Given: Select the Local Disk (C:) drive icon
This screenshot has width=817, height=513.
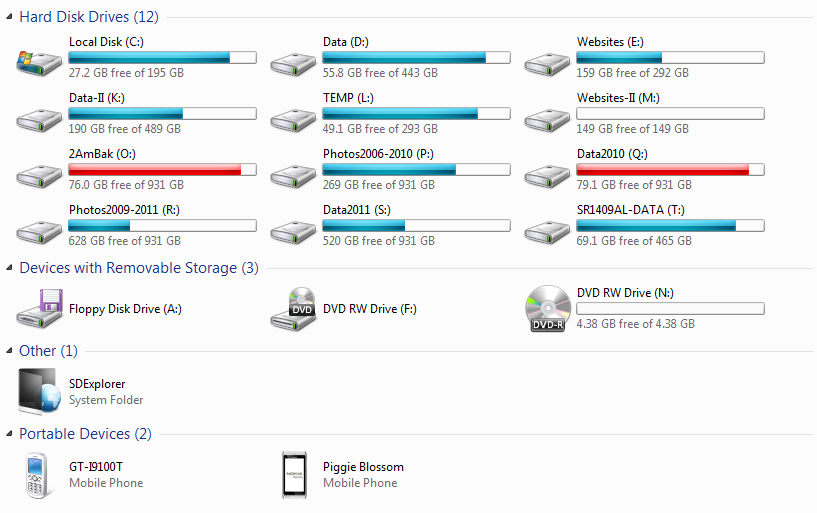Looking at the screenshot, I should [39, 60].
